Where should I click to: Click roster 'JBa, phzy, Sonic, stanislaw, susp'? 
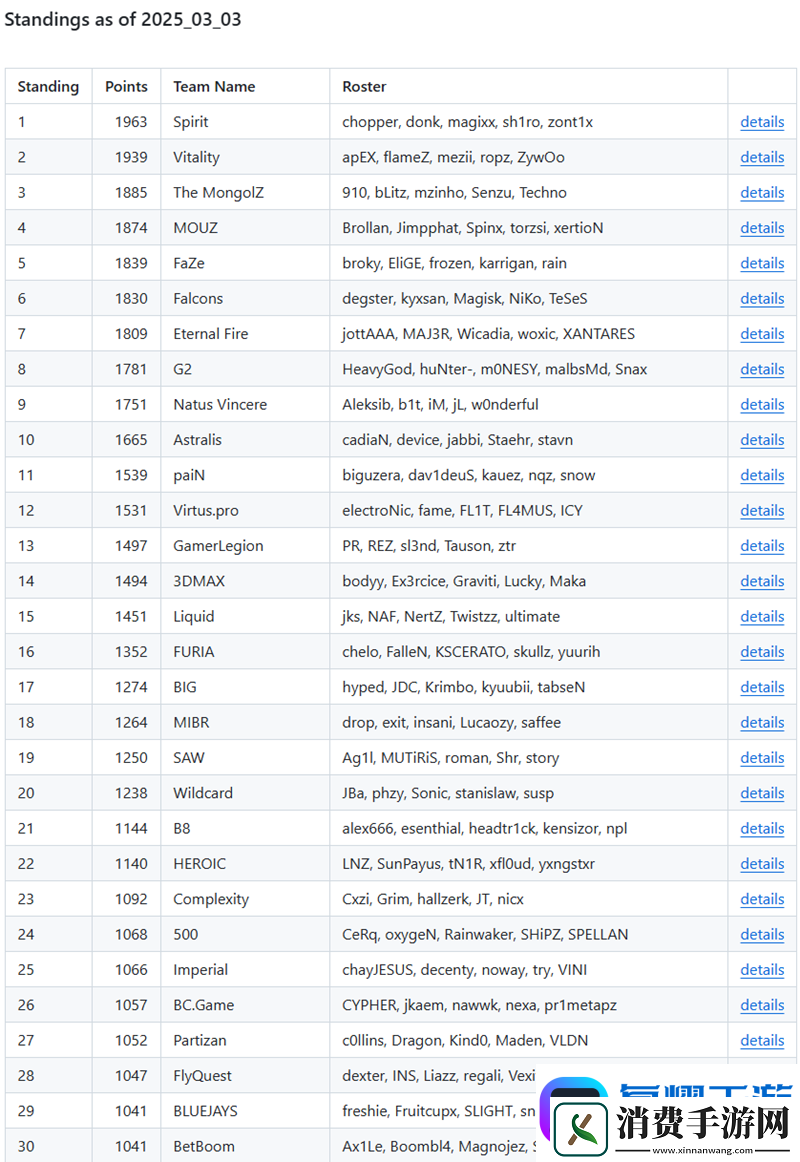pos(447,793)
